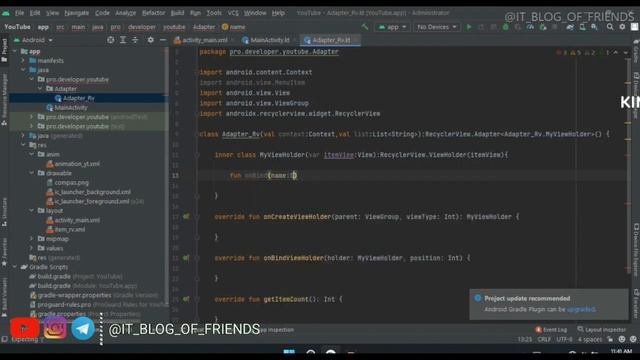Click Select Opened File target icon
Screen dimensions: 640x360
tap(111, 40)
